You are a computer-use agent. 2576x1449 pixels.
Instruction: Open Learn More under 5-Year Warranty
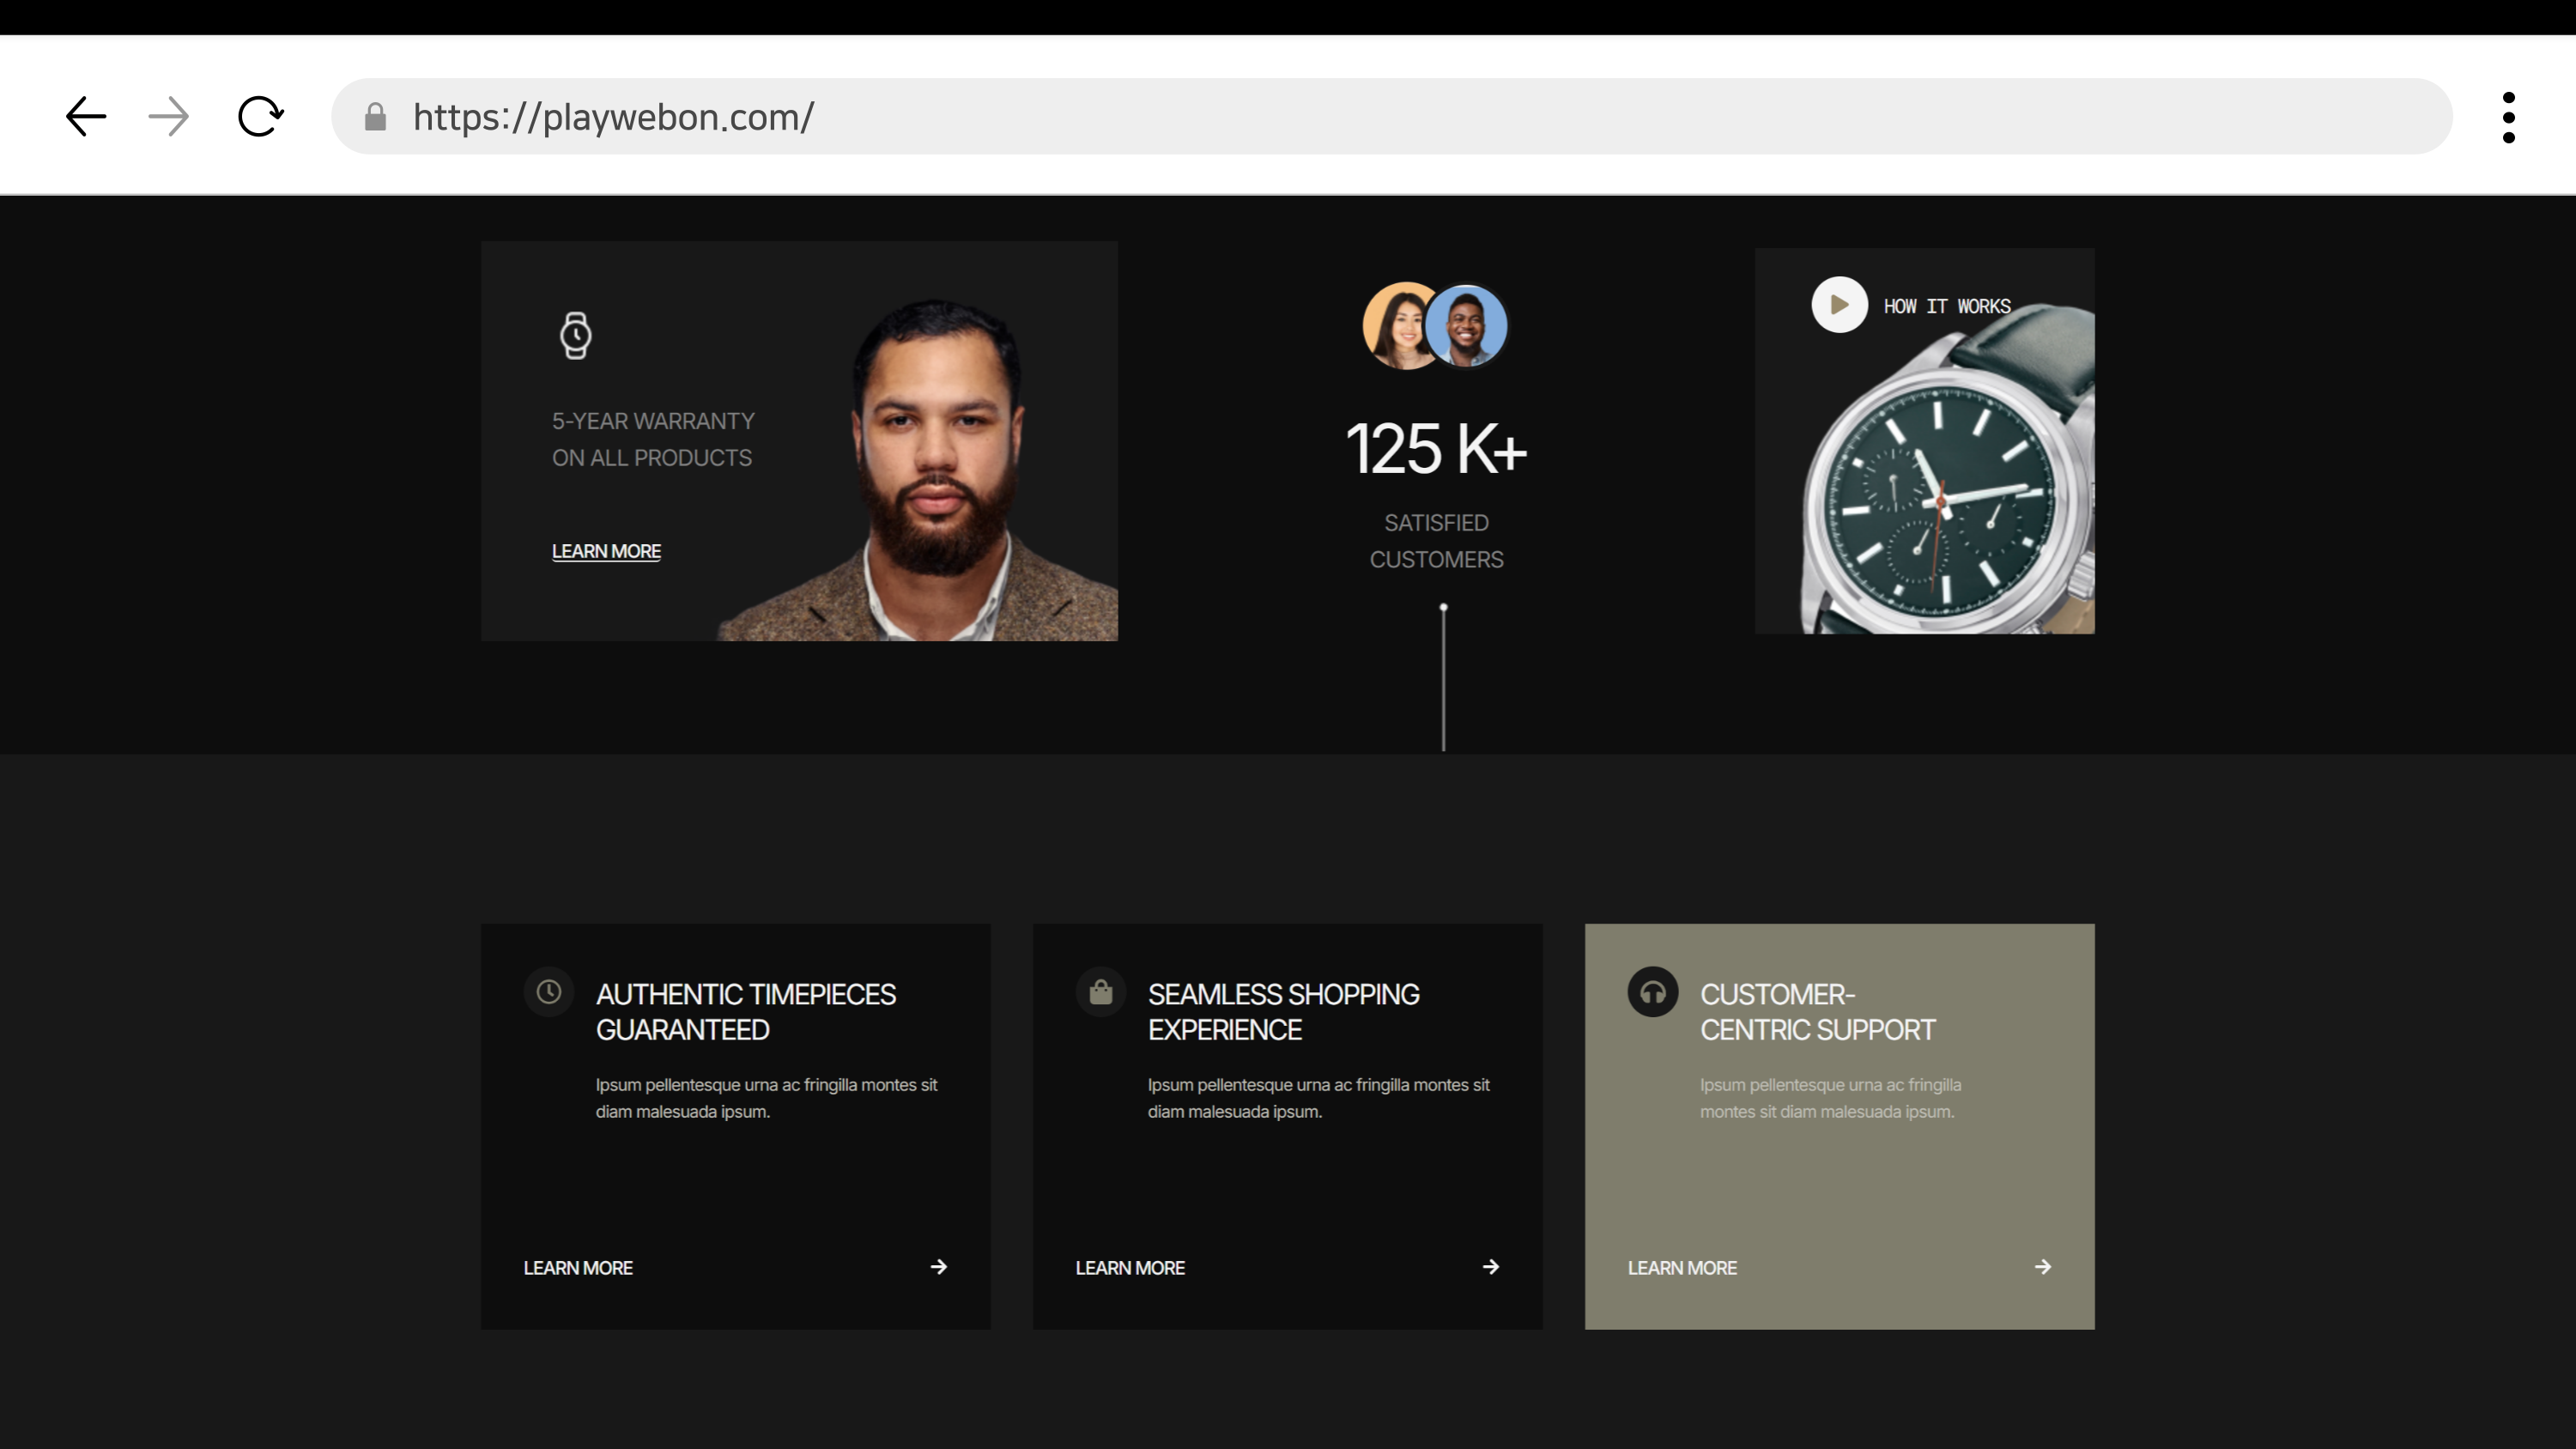[606, 551]
